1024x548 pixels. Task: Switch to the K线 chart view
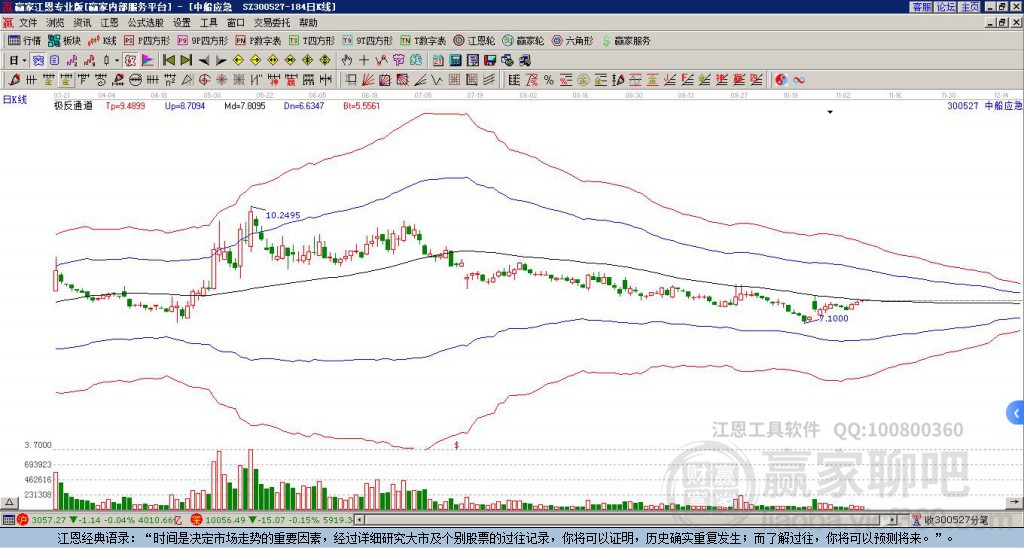(x=101, y=40)
